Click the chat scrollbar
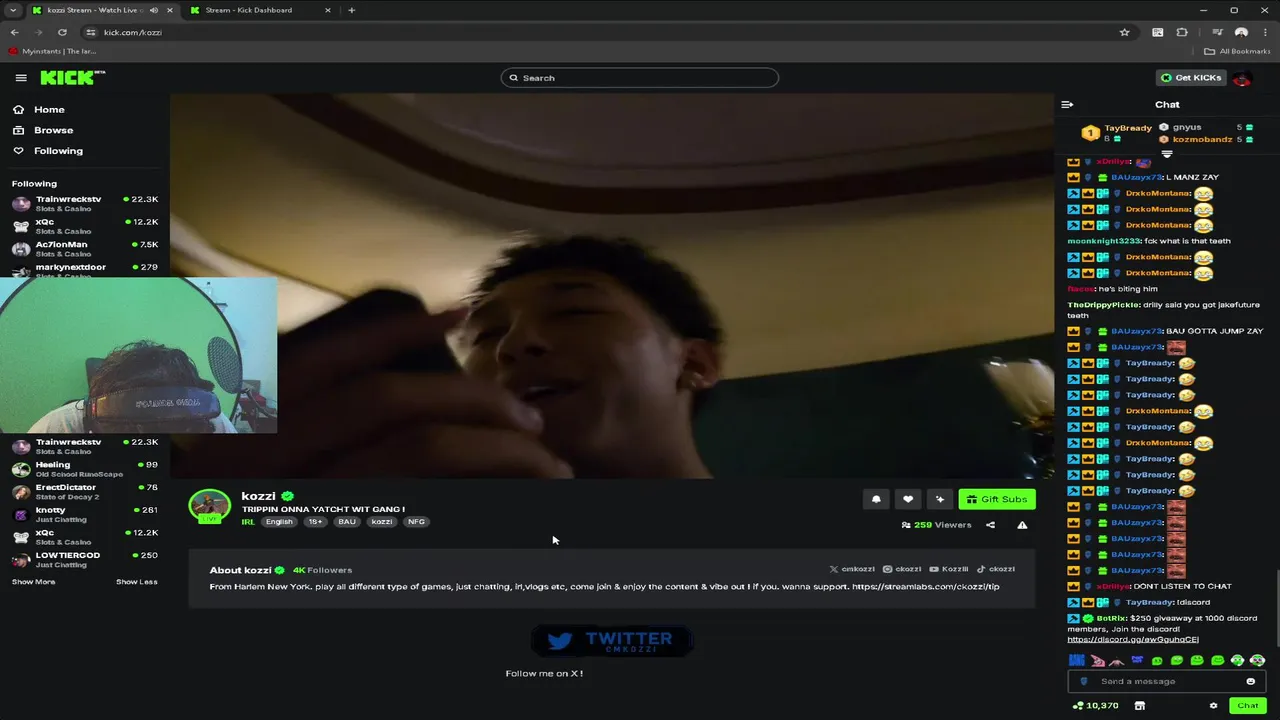This screenshot has height=720, width=1280. pyautogui.click(x=1277, y=608)
